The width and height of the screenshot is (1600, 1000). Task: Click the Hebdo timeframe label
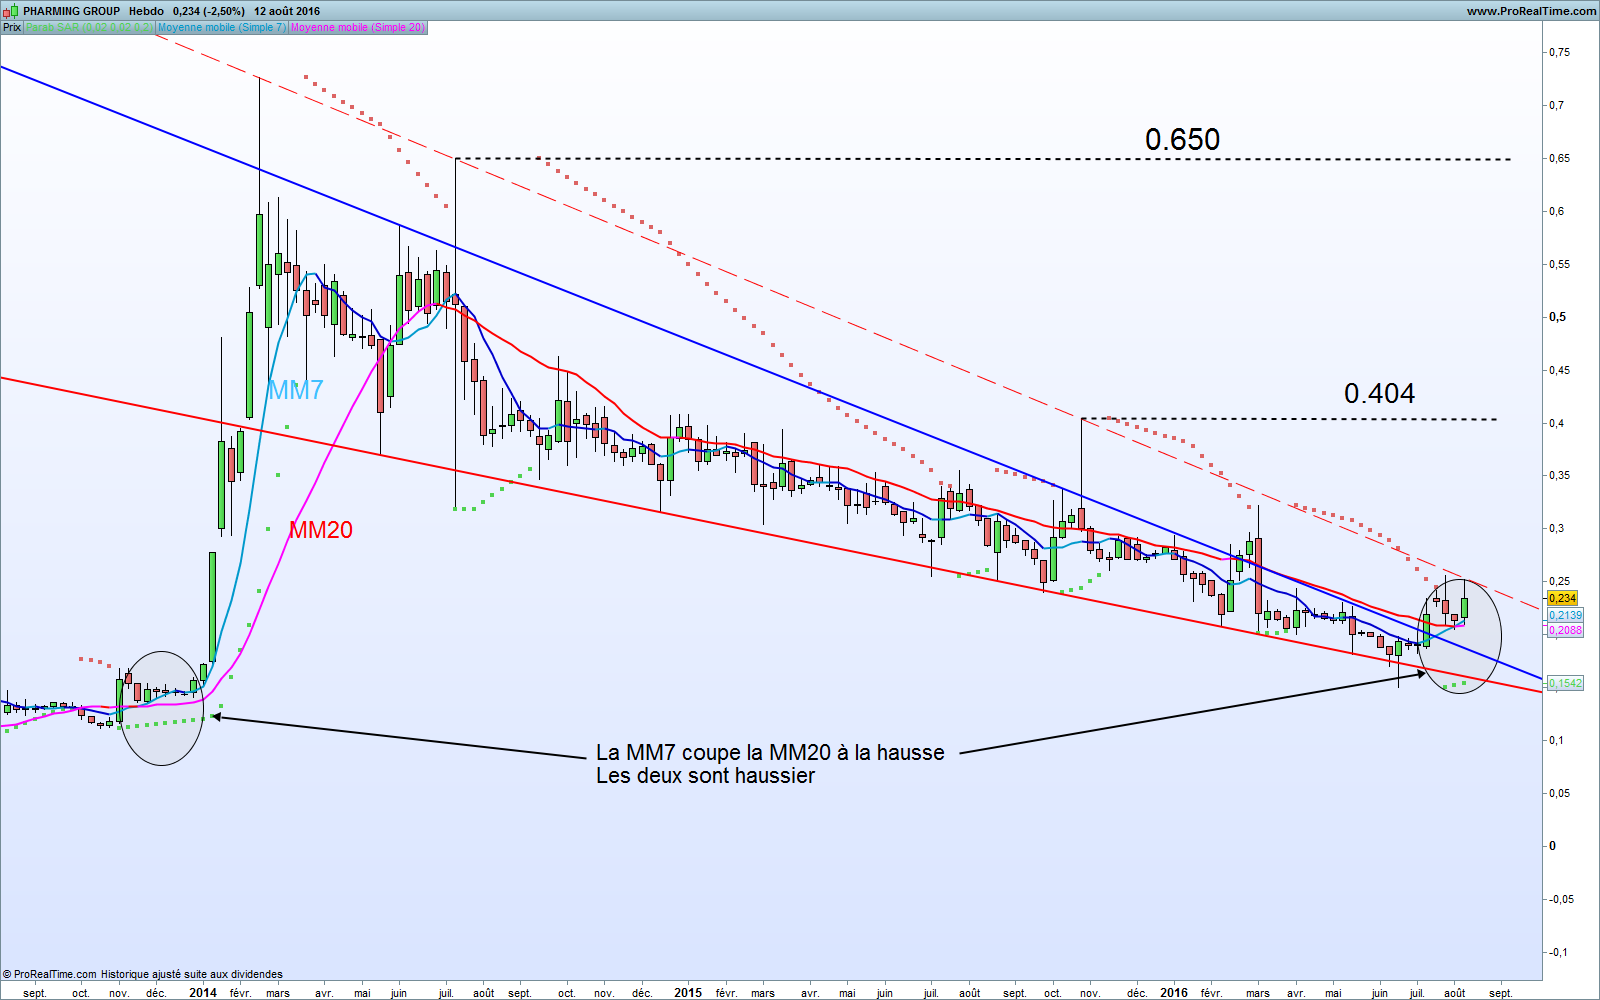pos(146,11)
